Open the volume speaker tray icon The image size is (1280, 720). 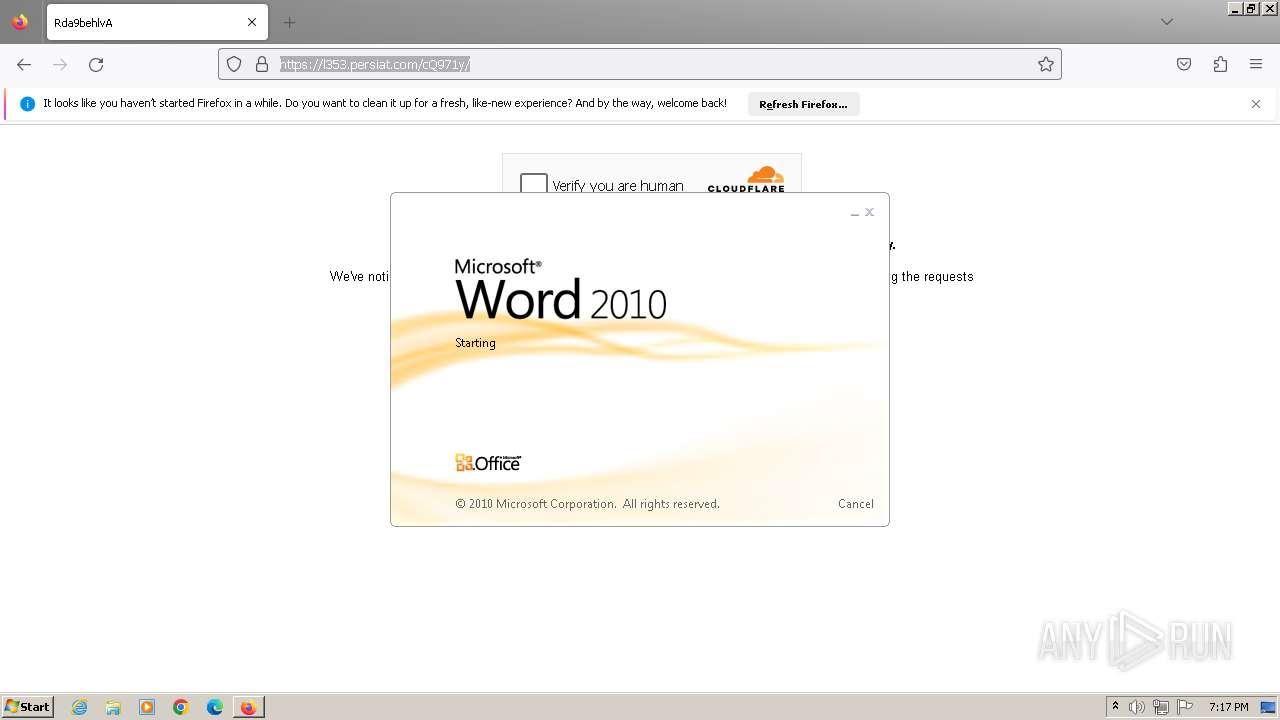click(x=1137, y=707)
